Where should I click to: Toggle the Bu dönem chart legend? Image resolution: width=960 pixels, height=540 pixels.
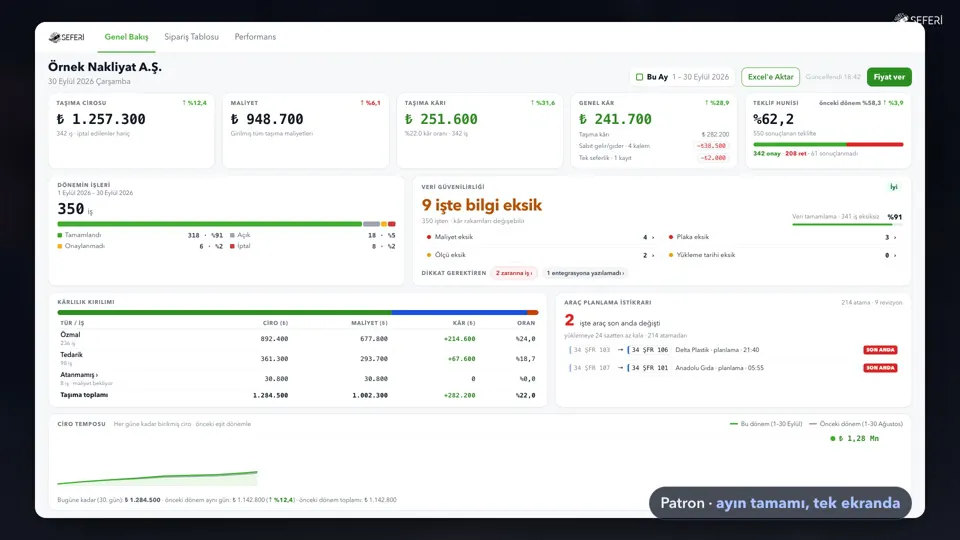point(766,424)
